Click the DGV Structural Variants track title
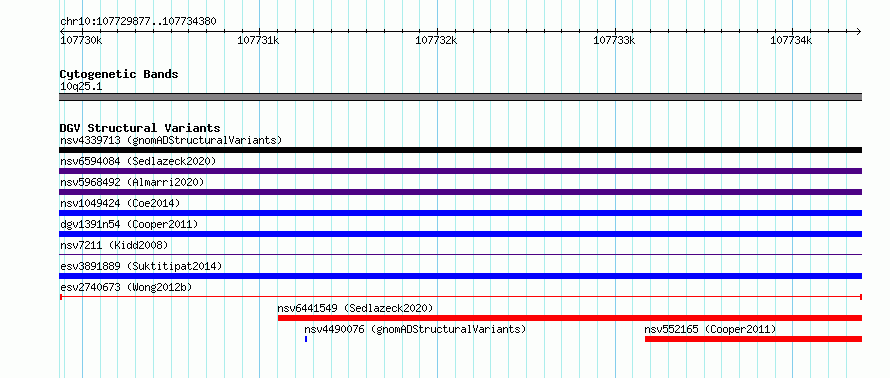The height and width of the screenshot is (378, 890). (x=140, y=128)
